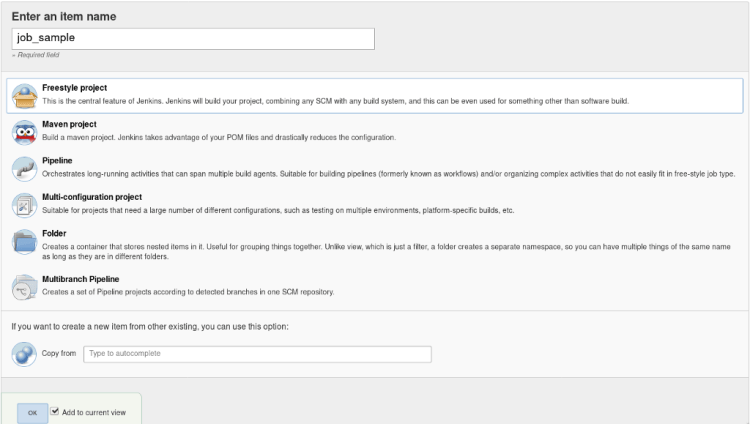Click the Folder icon
The image size is (750, 424).
point(24,242)
